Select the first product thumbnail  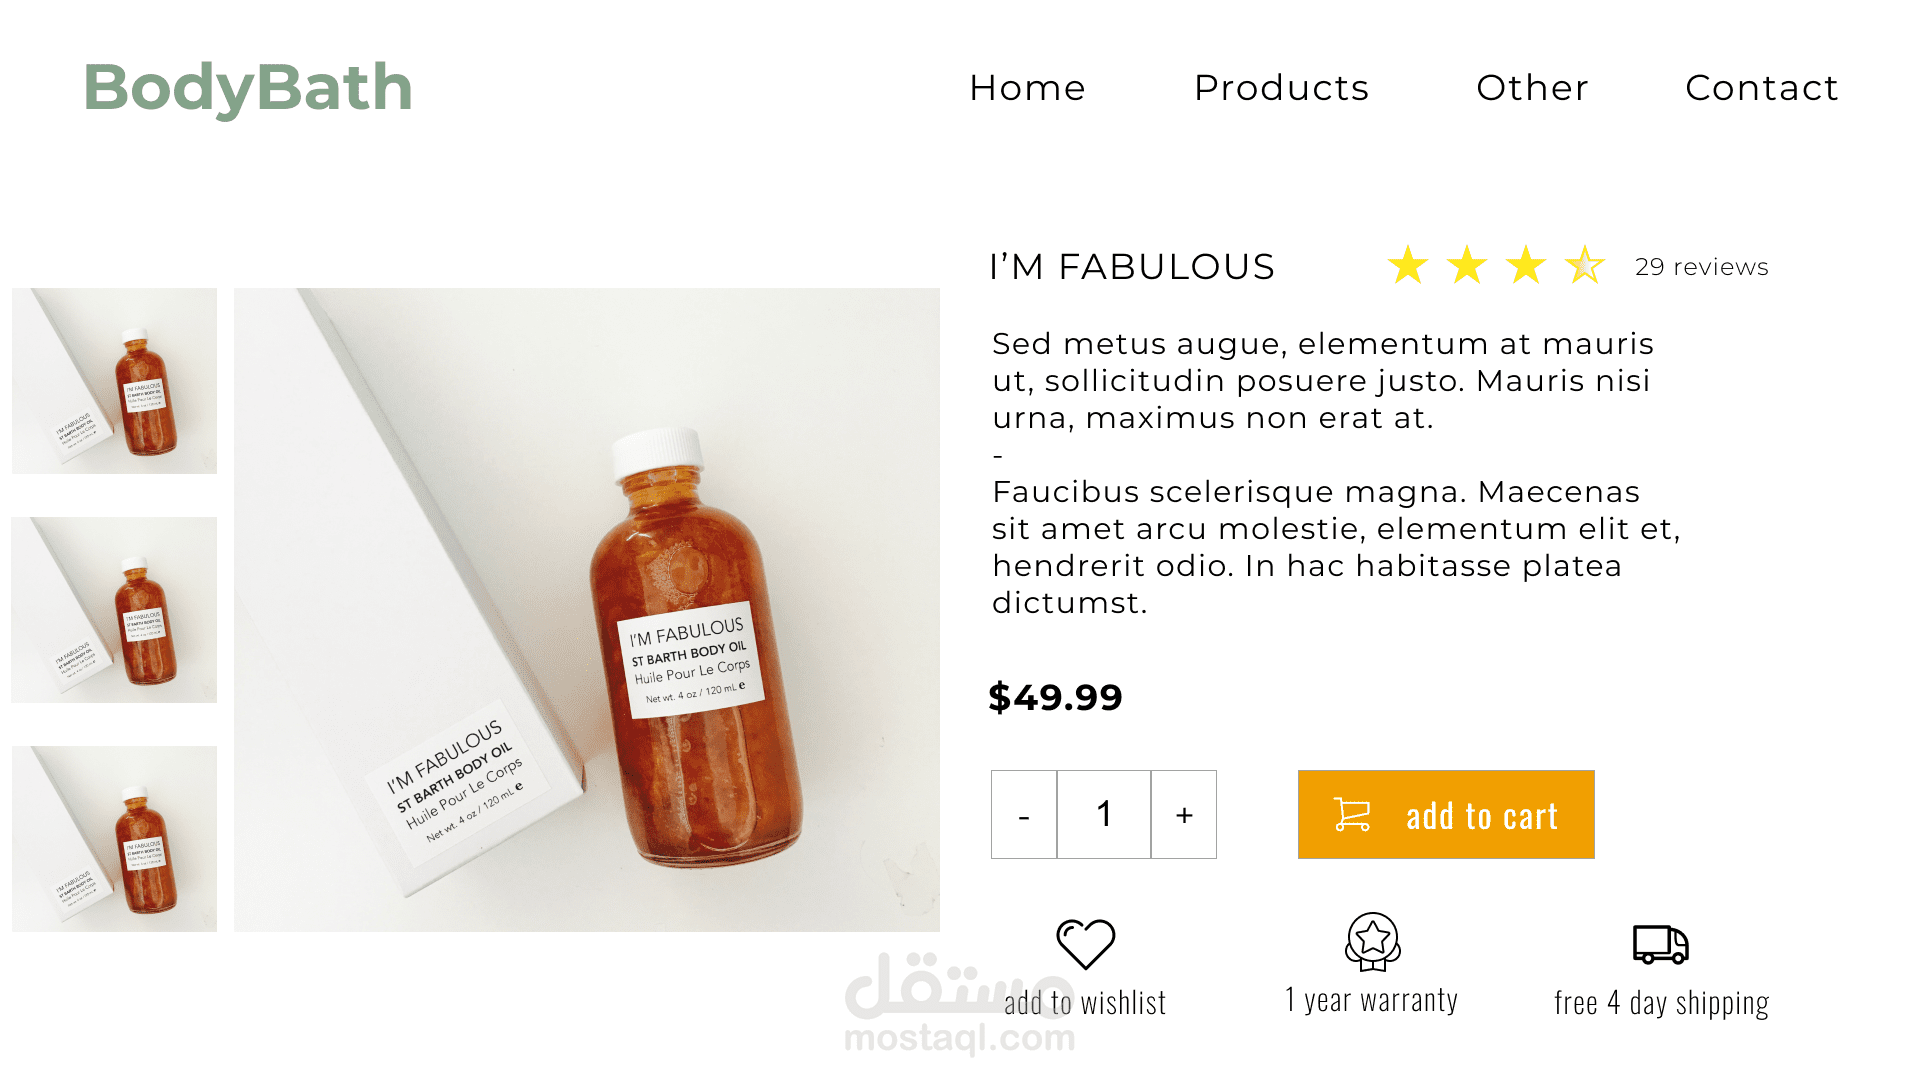(x=115, y=381)
